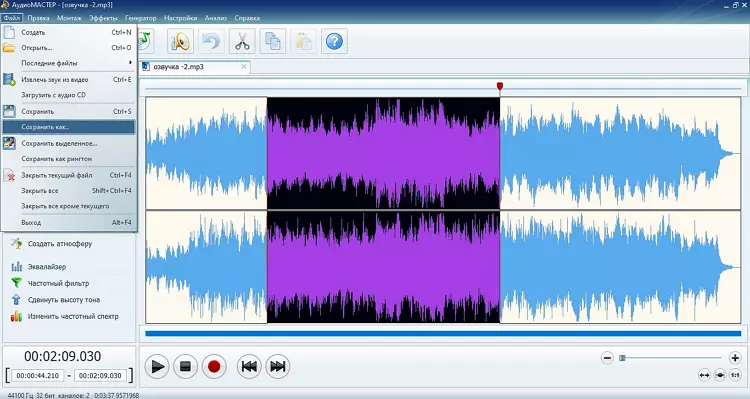Screen dimensions: 750x399
Task: Click the Create atmosphere palm icon
Action: click(x=17, y=243)
